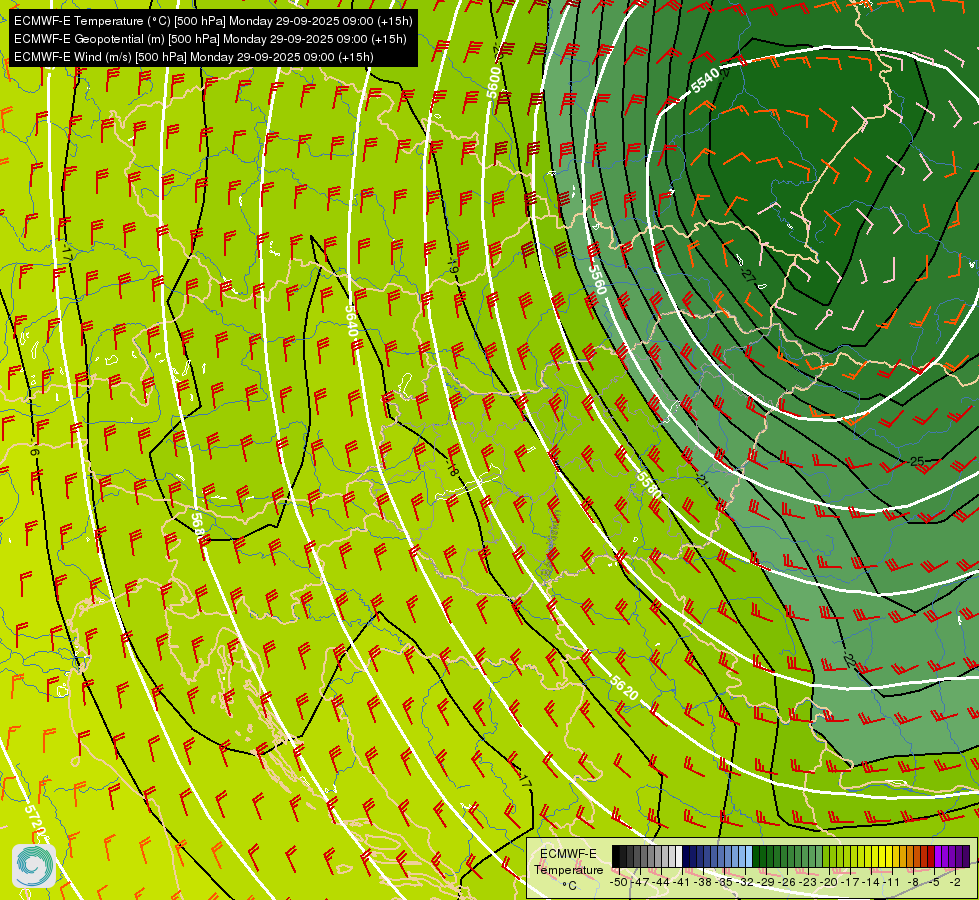Click the 5580 geopotential contour label

point(597,277)
